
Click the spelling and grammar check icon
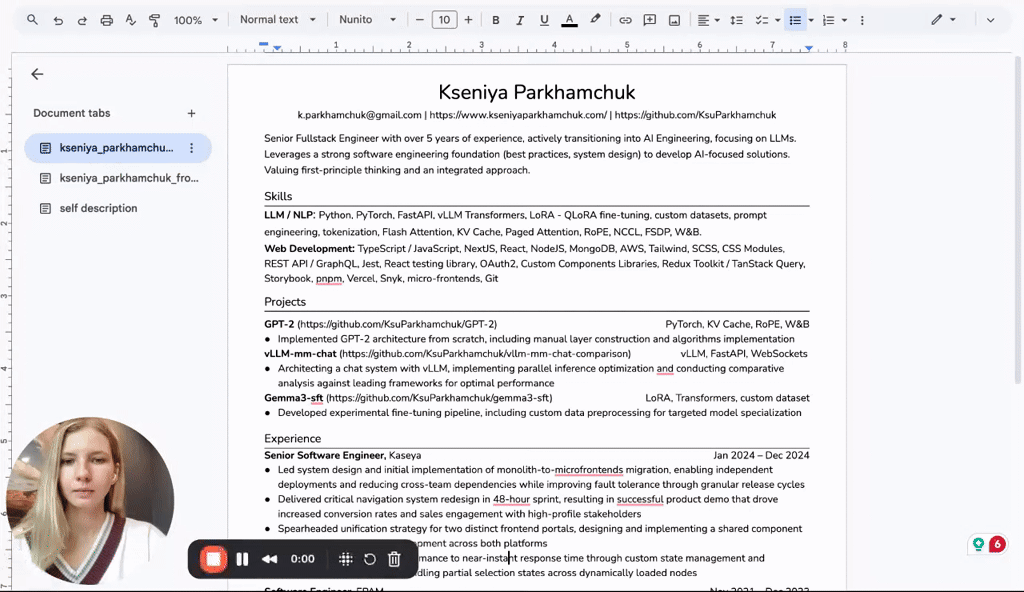[131, 19]
